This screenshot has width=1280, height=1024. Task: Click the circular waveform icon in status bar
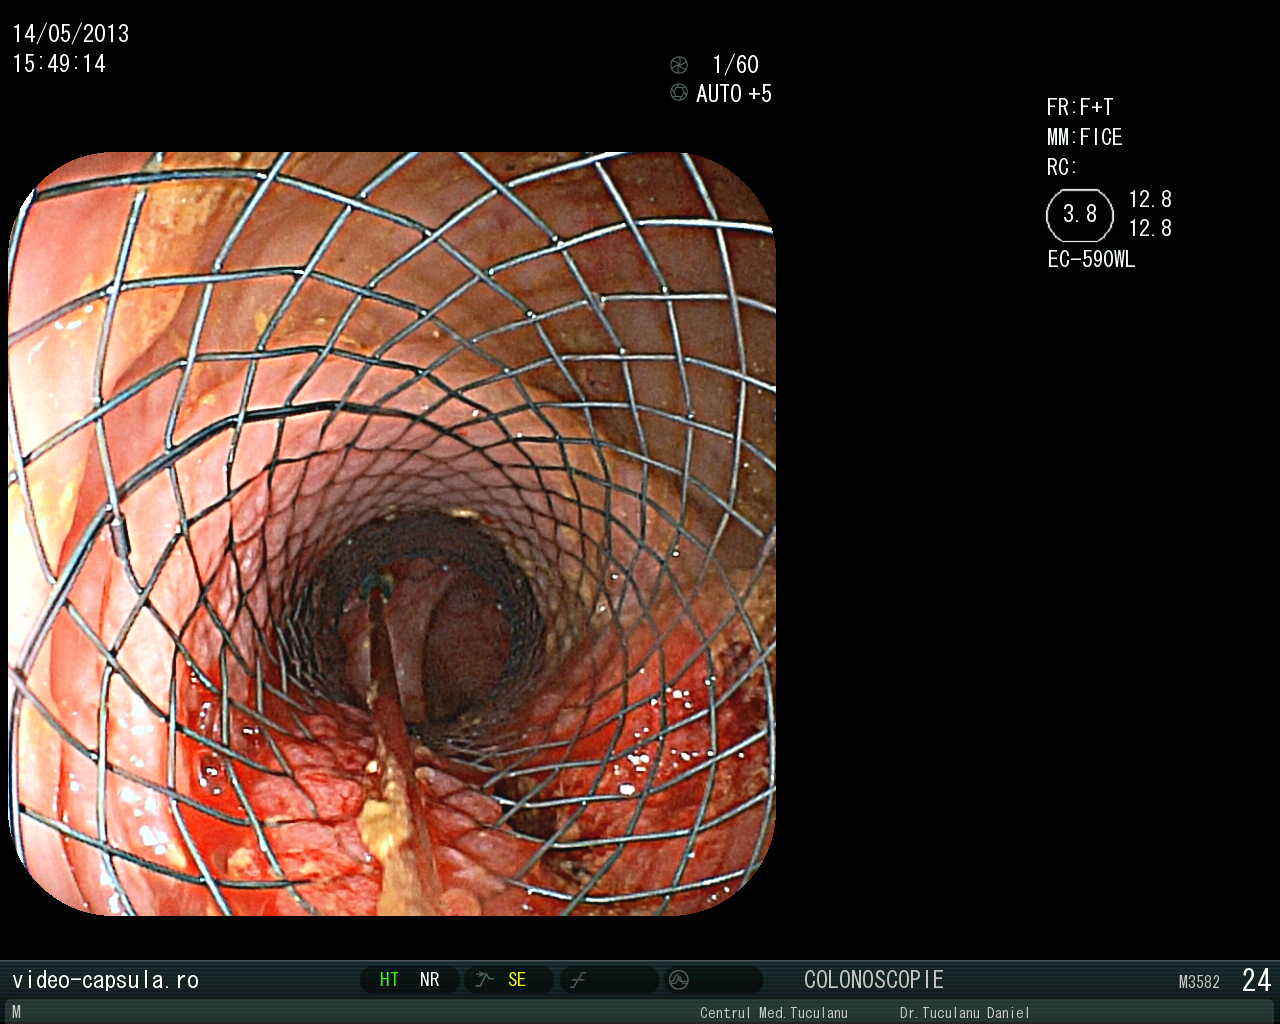coord(679,980)
